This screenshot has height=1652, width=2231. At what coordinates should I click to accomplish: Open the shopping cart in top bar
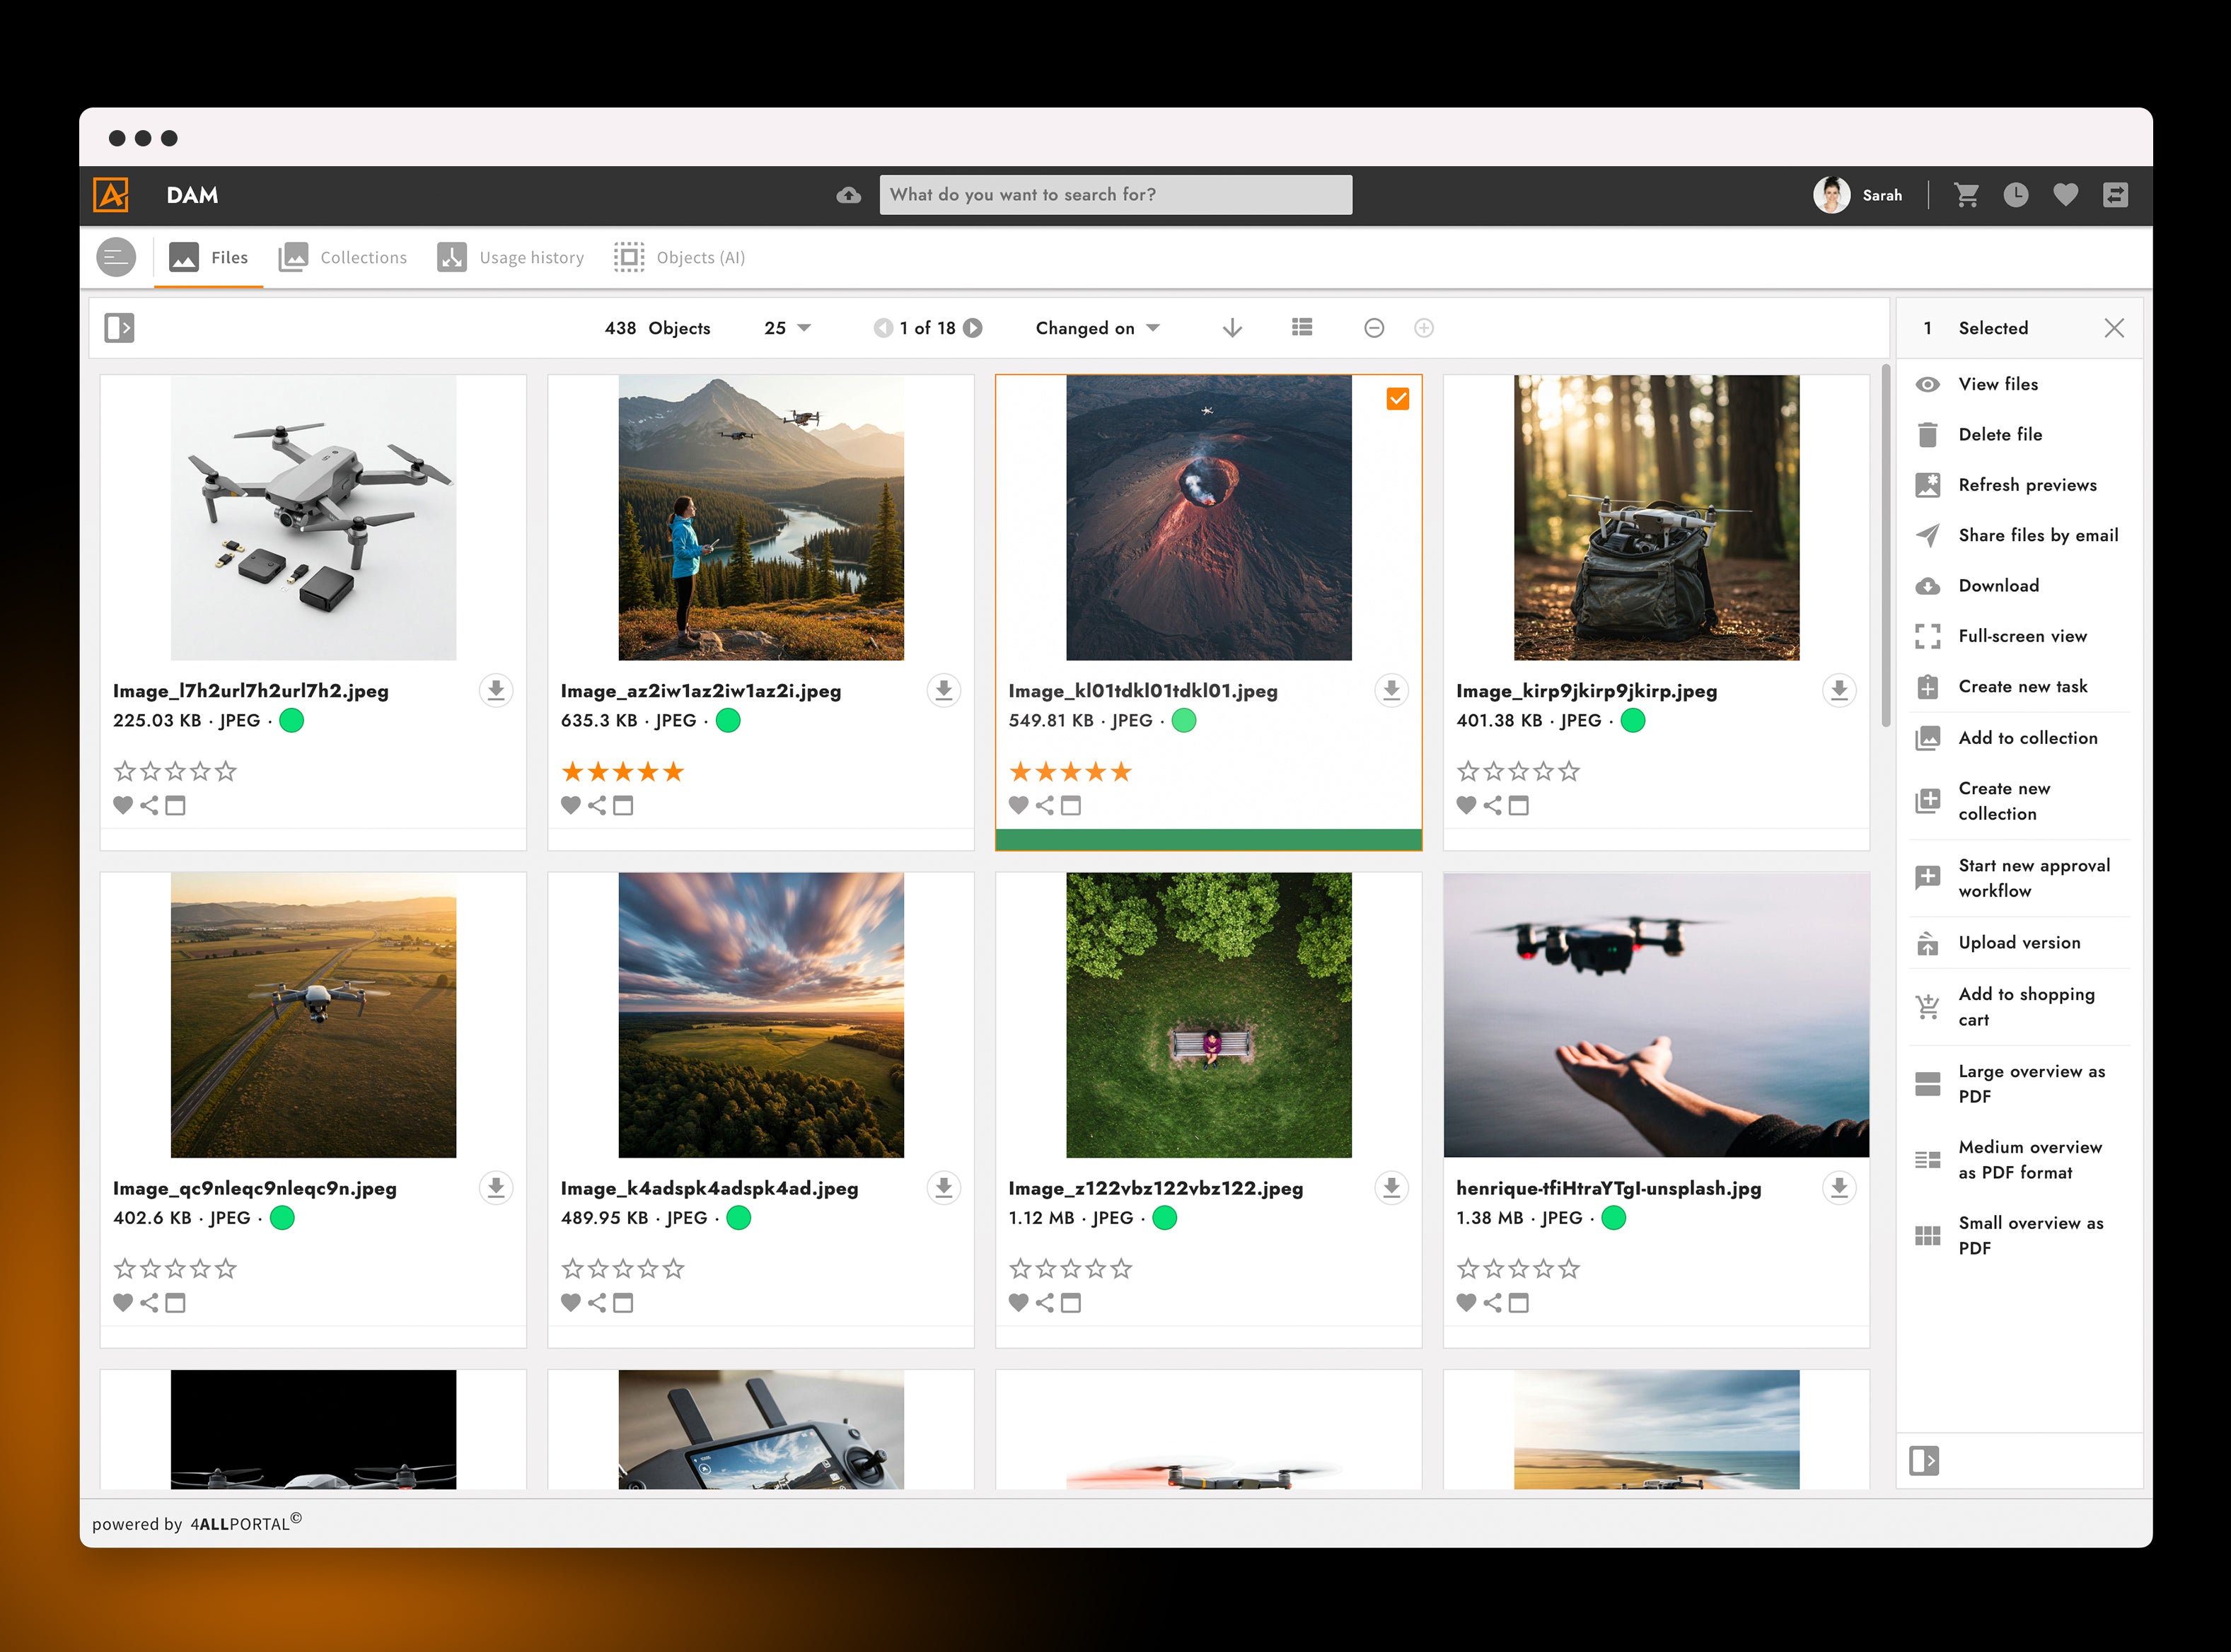point(1967,195)
